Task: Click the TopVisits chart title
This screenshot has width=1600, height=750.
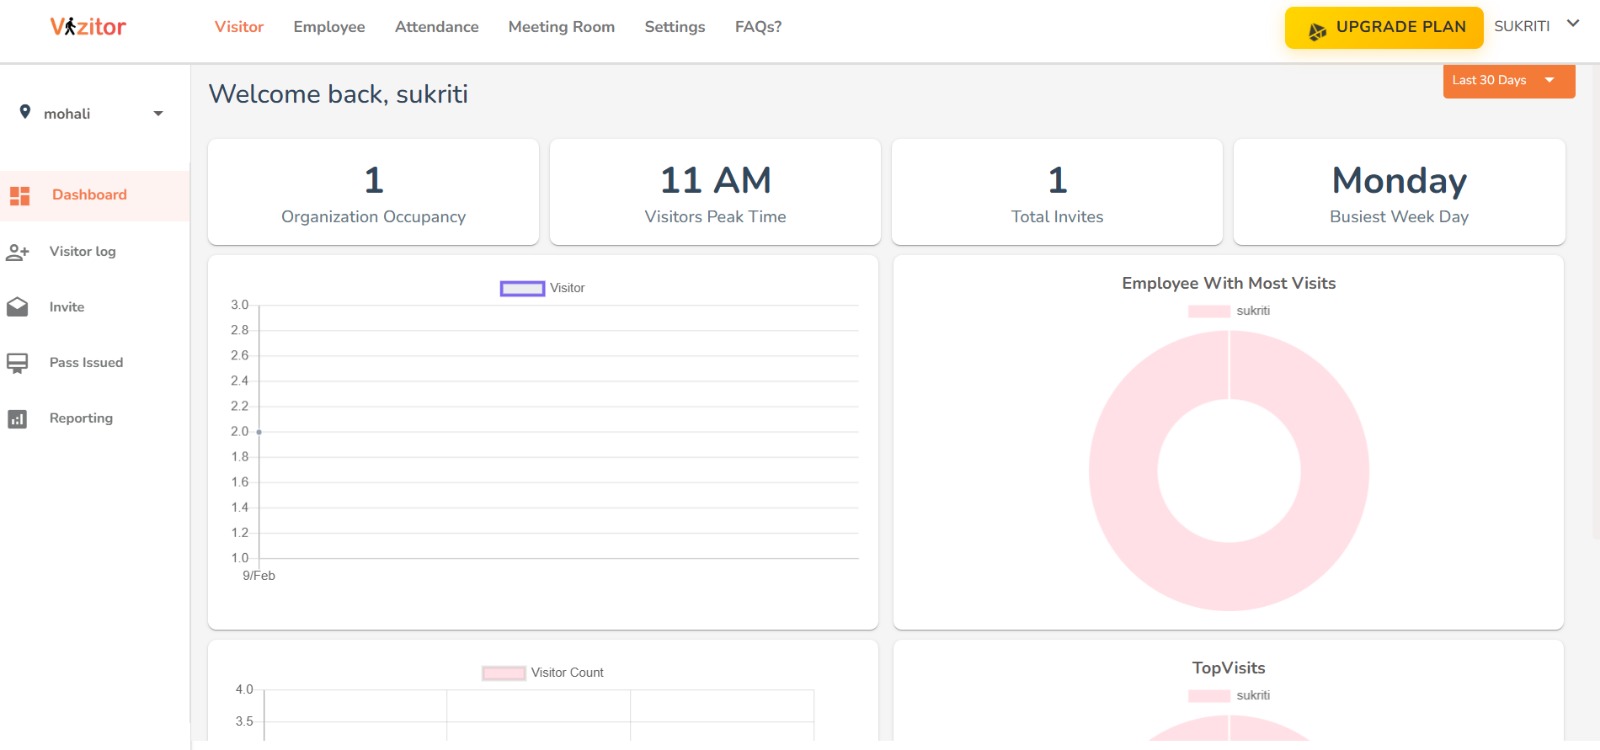Action: [1229, 668]
